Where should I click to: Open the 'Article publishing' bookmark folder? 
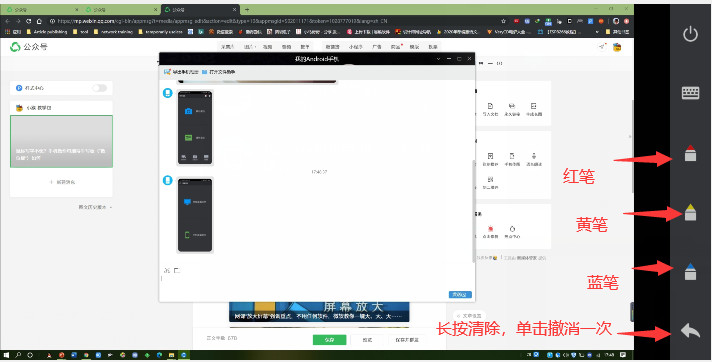click(x=47, y=32)
